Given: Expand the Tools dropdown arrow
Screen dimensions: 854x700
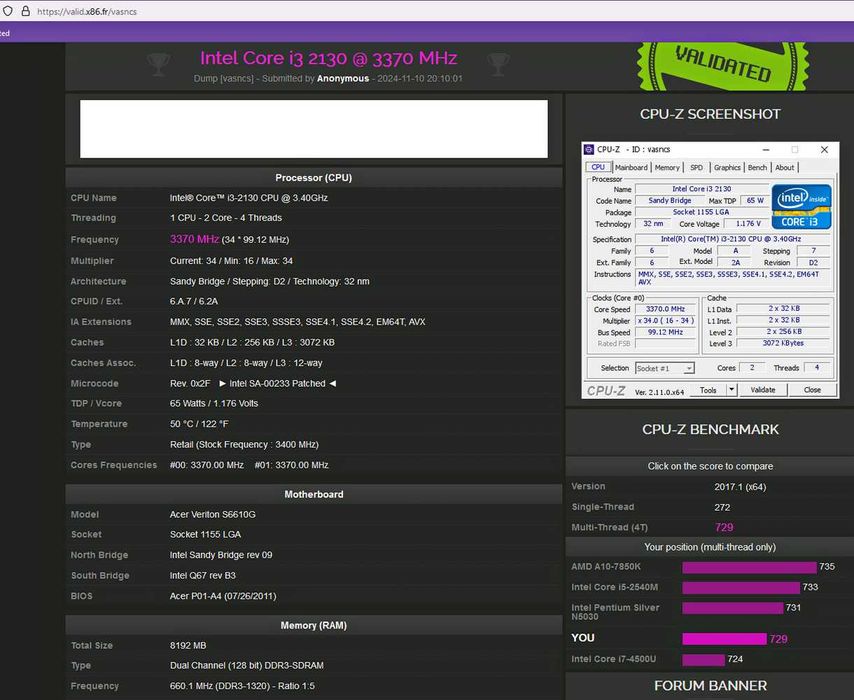Looking at the screenshot, I should pyautogui.click(x=732, y=390).
